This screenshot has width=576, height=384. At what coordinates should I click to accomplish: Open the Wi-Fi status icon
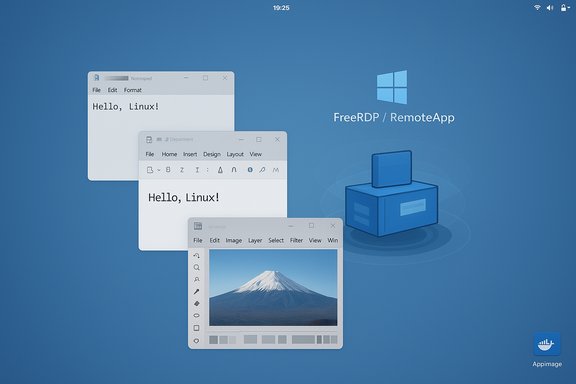537,7
